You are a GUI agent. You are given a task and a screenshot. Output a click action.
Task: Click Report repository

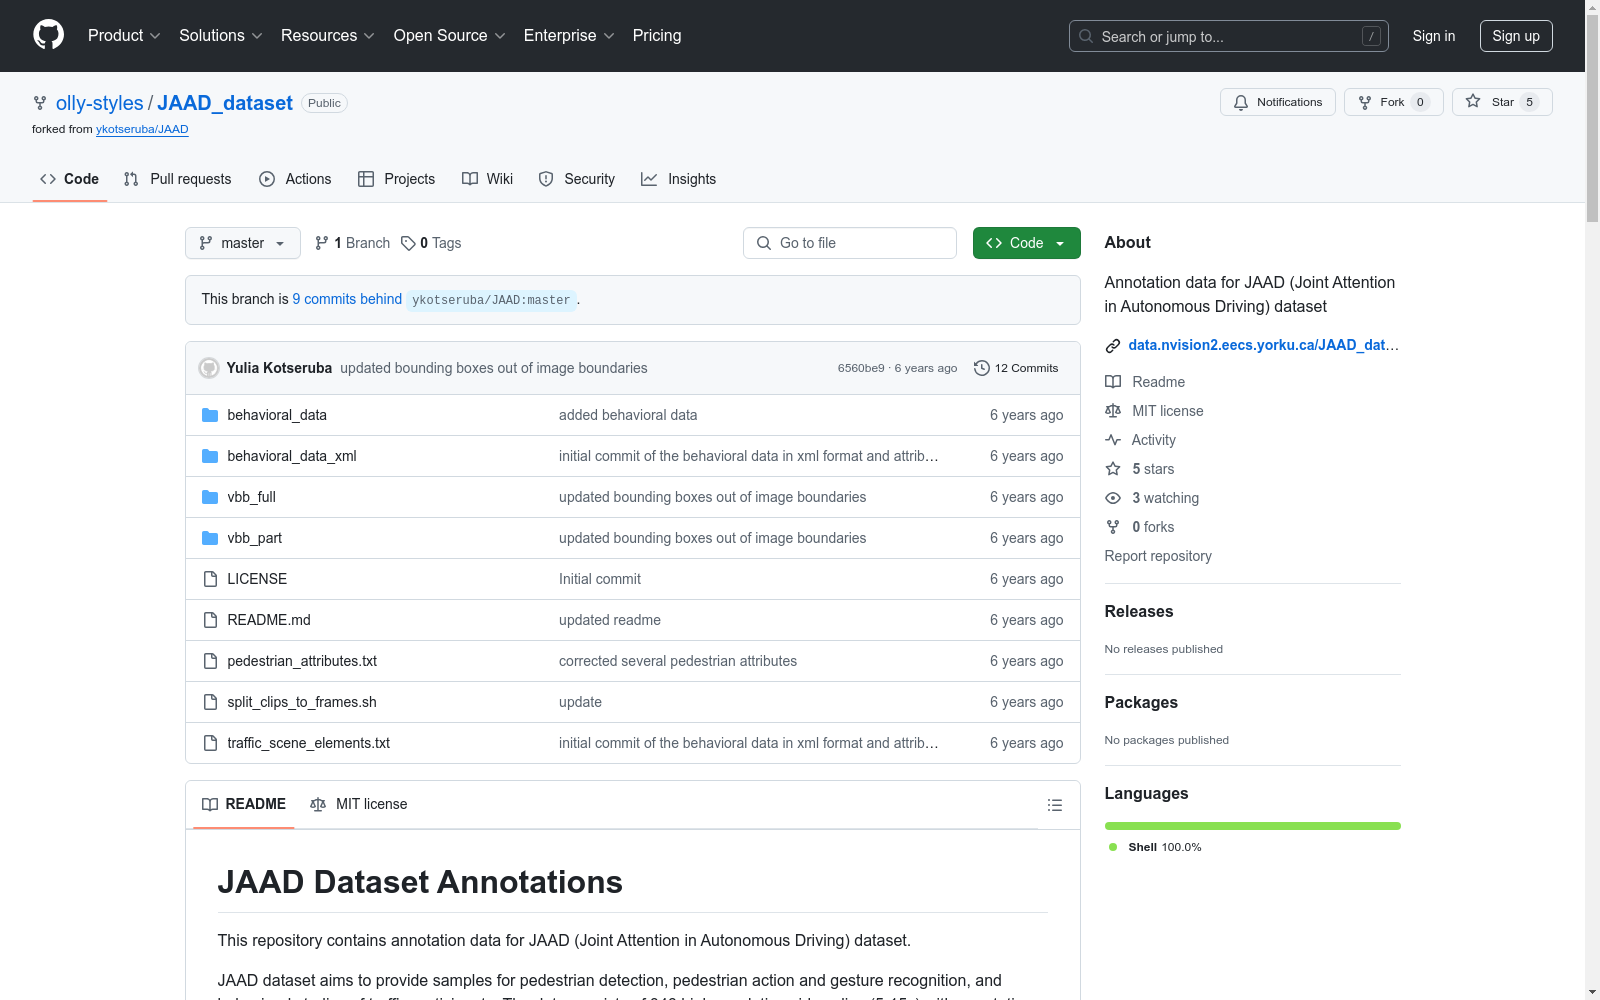pos(1158,556)
